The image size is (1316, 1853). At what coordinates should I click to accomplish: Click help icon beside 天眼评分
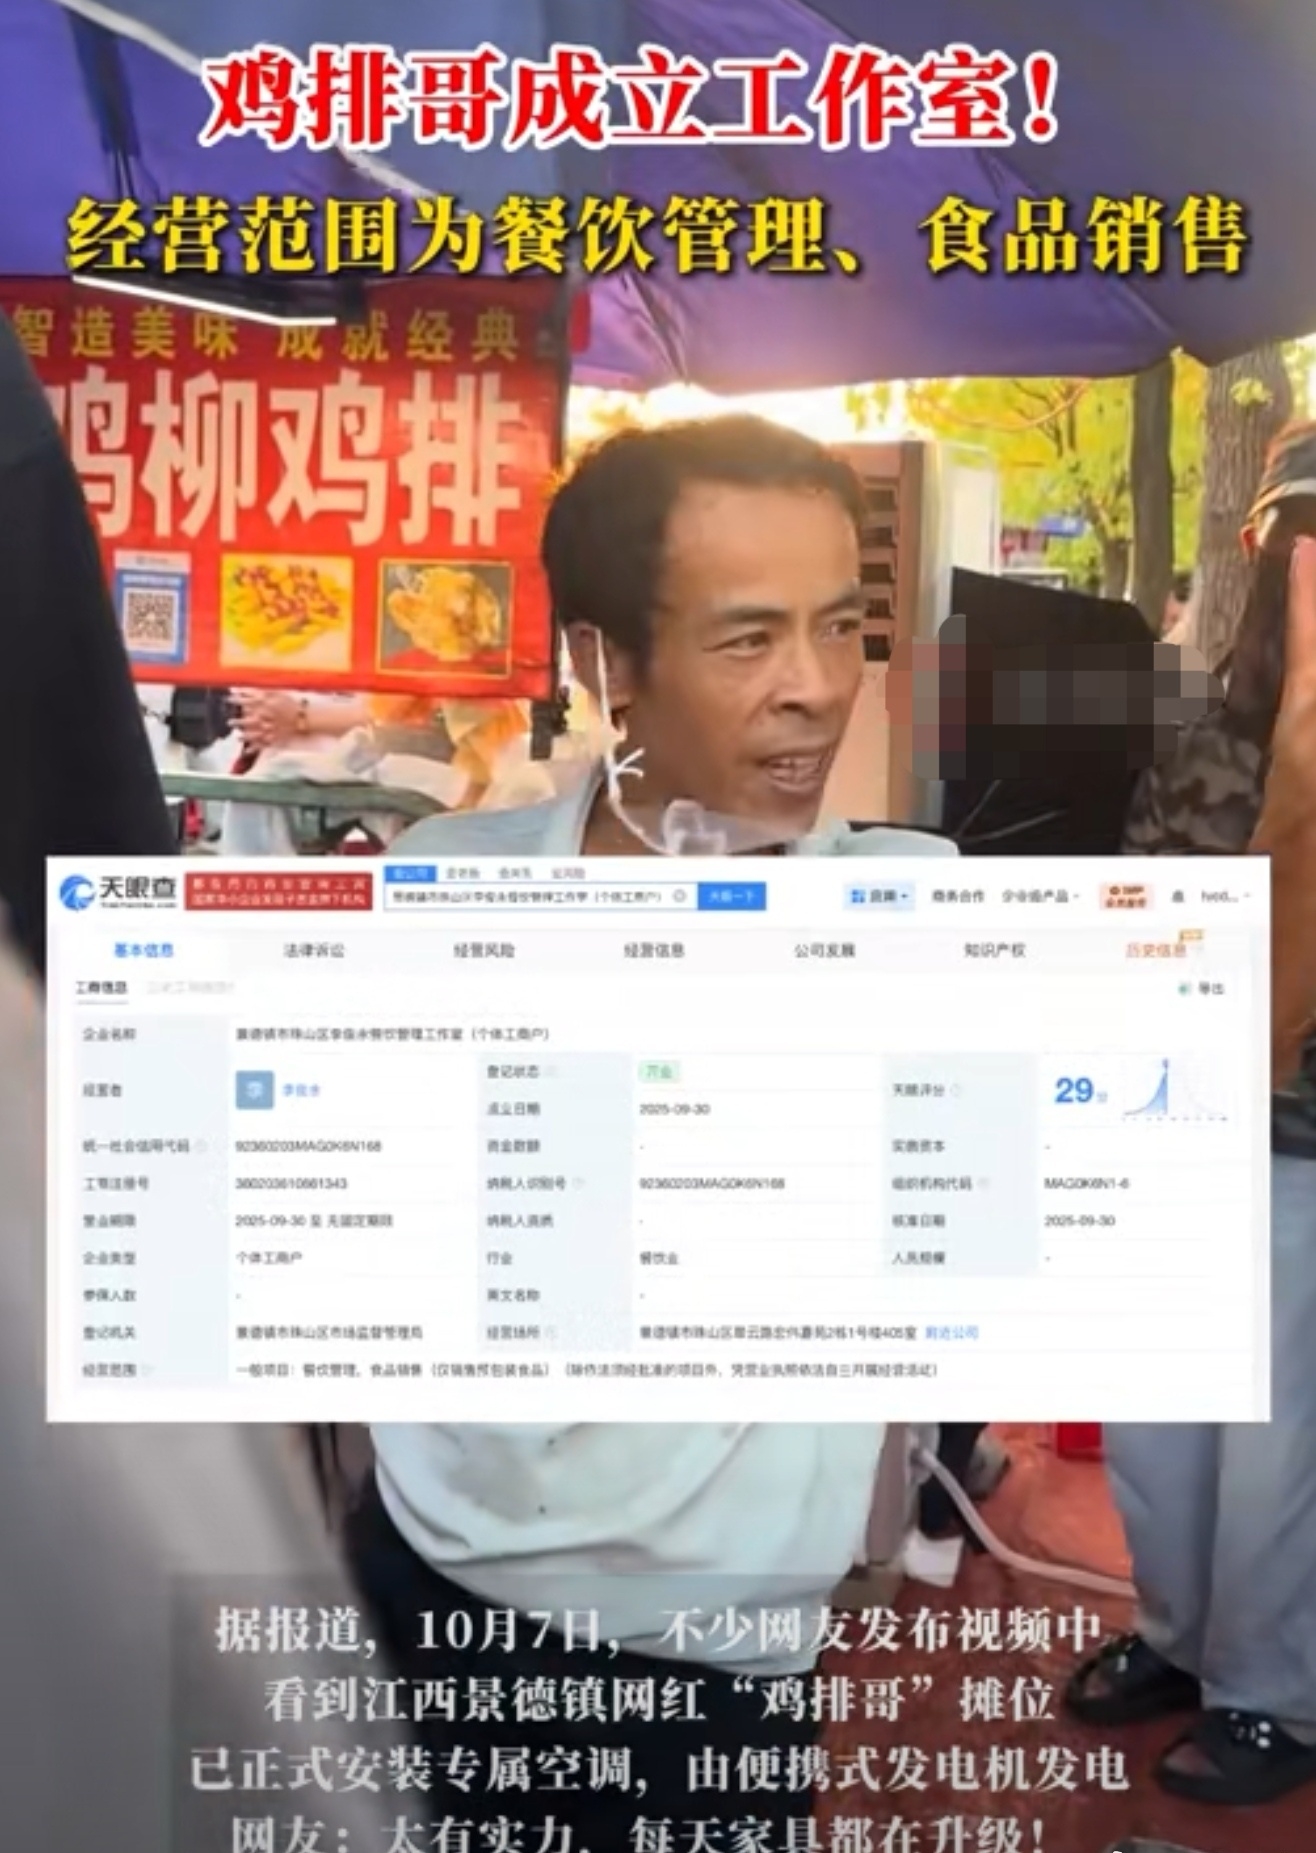tap(956, 1090)
